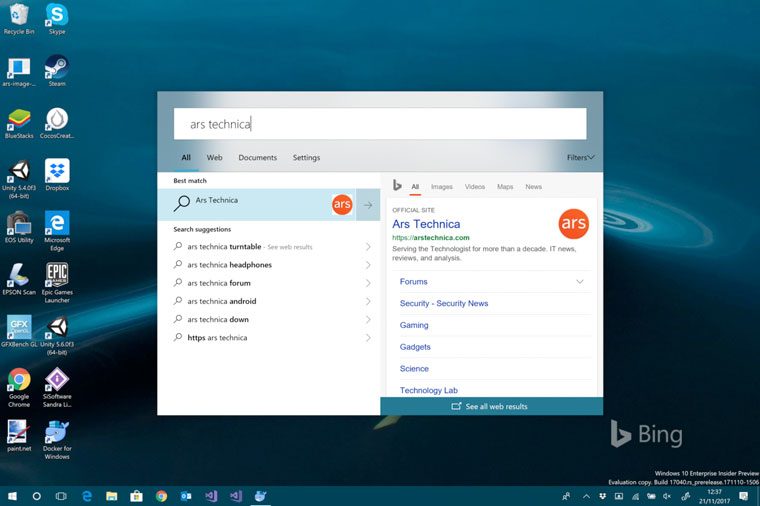The height and width of the screenshot is (506, 760).
Task: Click the SiSoftware Sandra desktop icon
Action: [57, 388]
